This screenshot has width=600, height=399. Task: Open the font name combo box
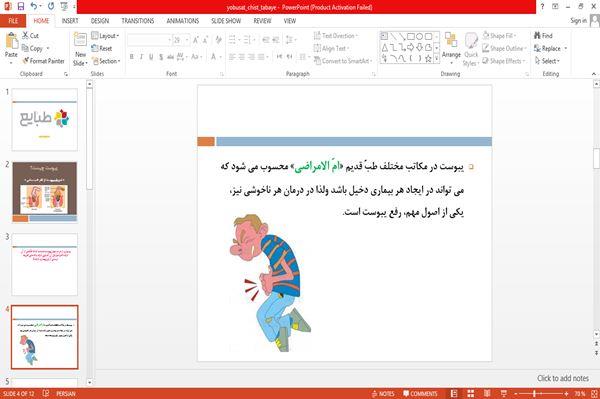click(x=149, y=40)
